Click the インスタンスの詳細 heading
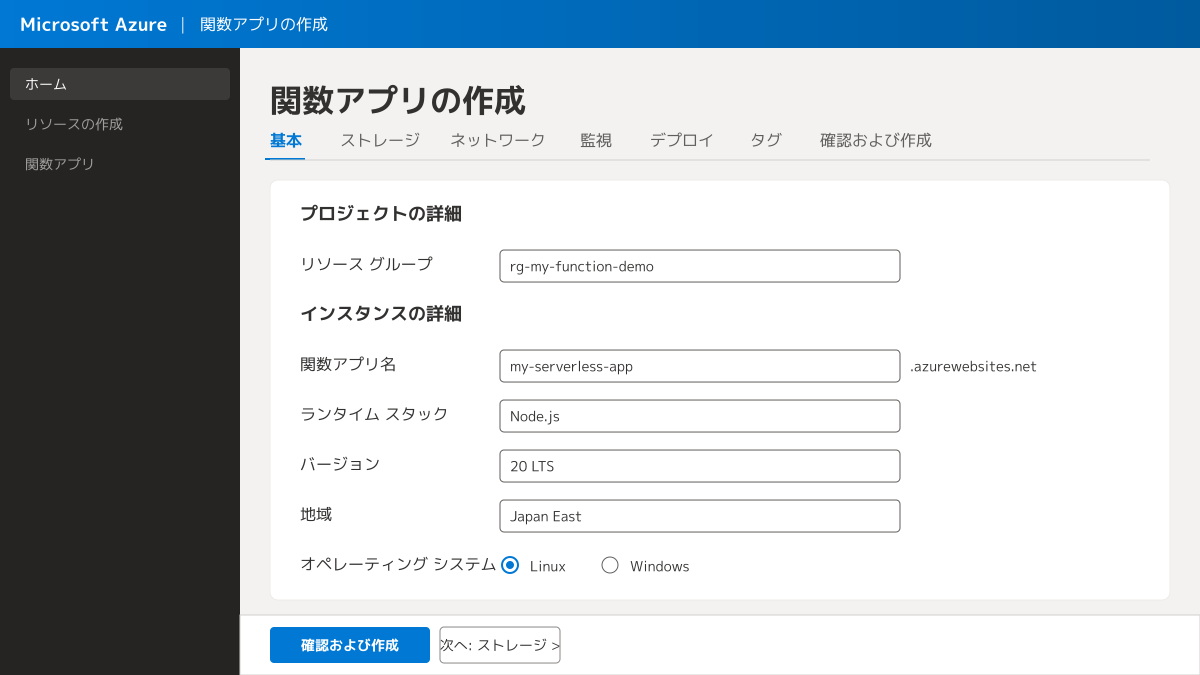Screen dimensions: 1200x675 point(381,313)
